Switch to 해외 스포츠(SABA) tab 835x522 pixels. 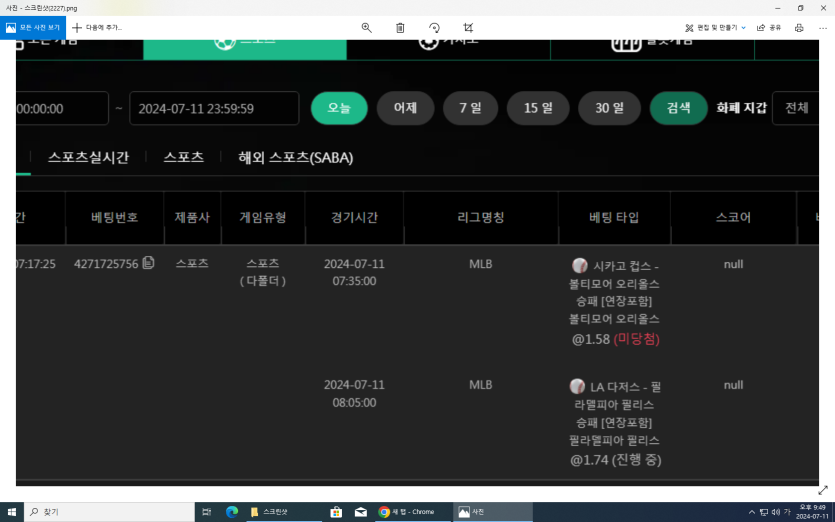(296, 158)
